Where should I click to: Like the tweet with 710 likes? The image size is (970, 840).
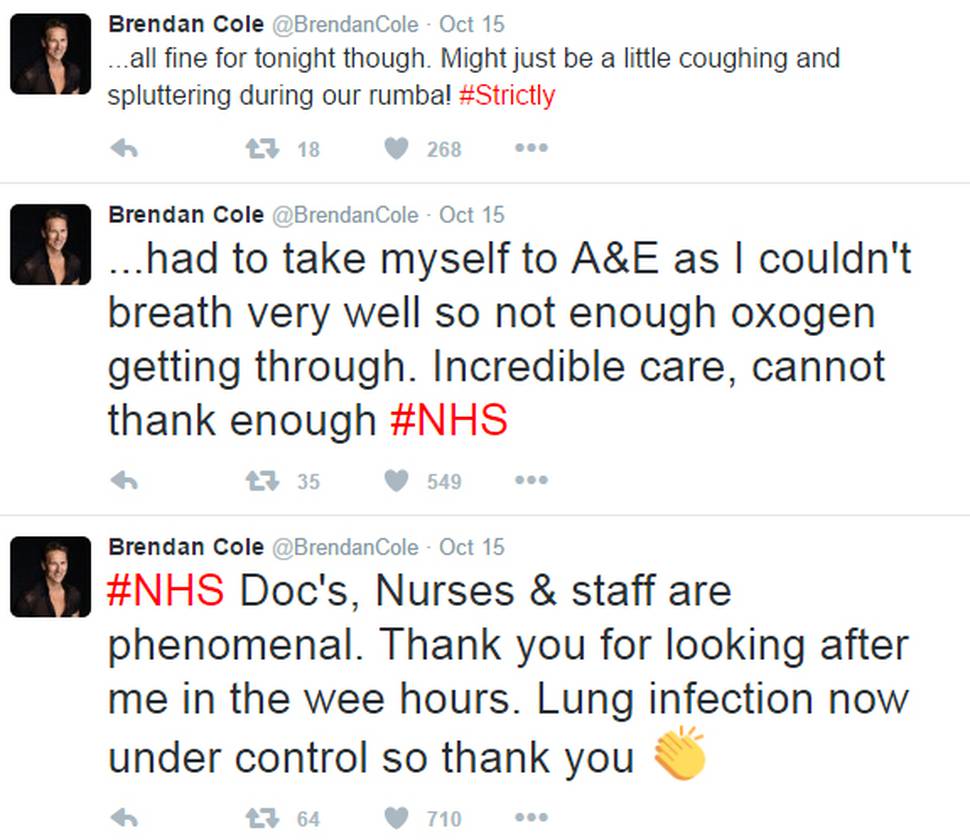[397, 818]
